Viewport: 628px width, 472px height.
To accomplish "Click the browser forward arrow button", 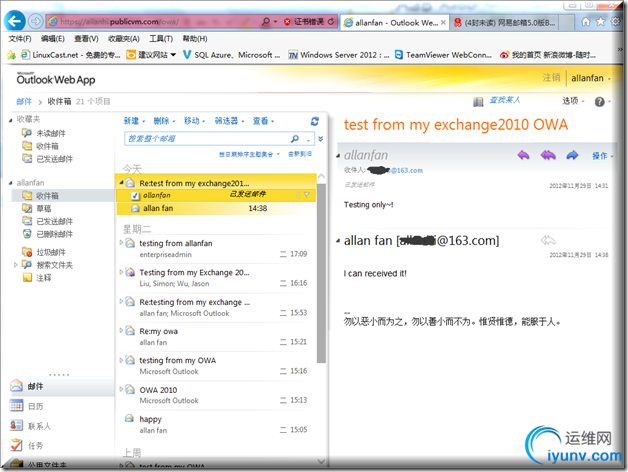I will click(36, 21).
